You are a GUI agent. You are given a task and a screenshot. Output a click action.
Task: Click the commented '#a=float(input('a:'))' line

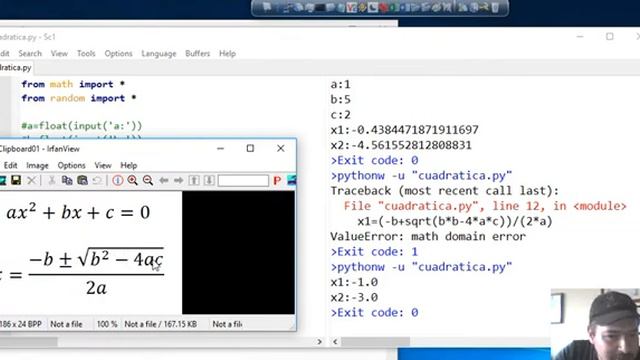82,126
